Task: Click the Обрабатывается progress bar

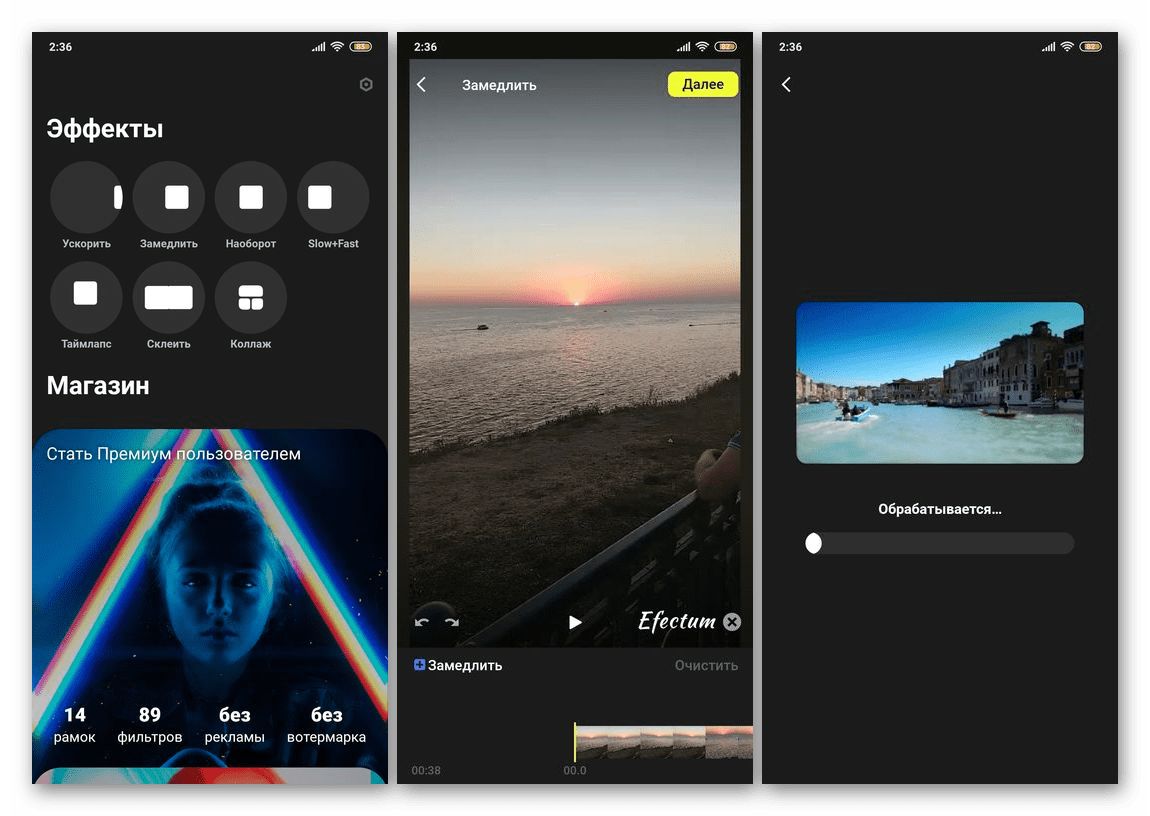Action: click(x=940, y=543)
